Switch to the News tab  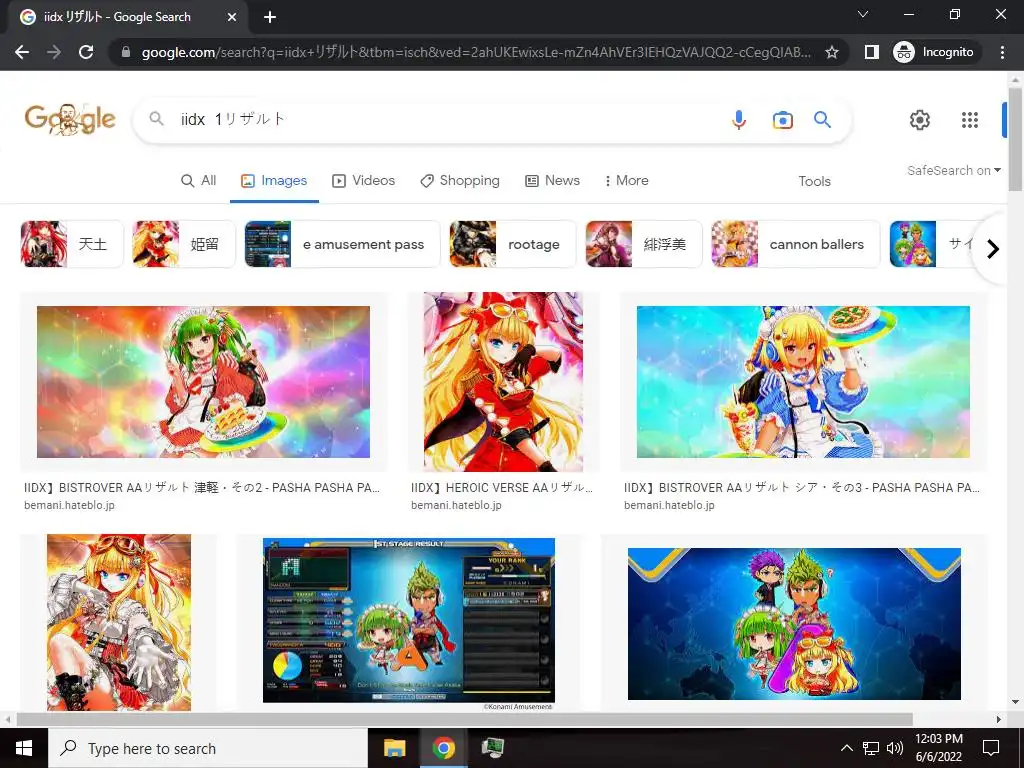point(552,181)
